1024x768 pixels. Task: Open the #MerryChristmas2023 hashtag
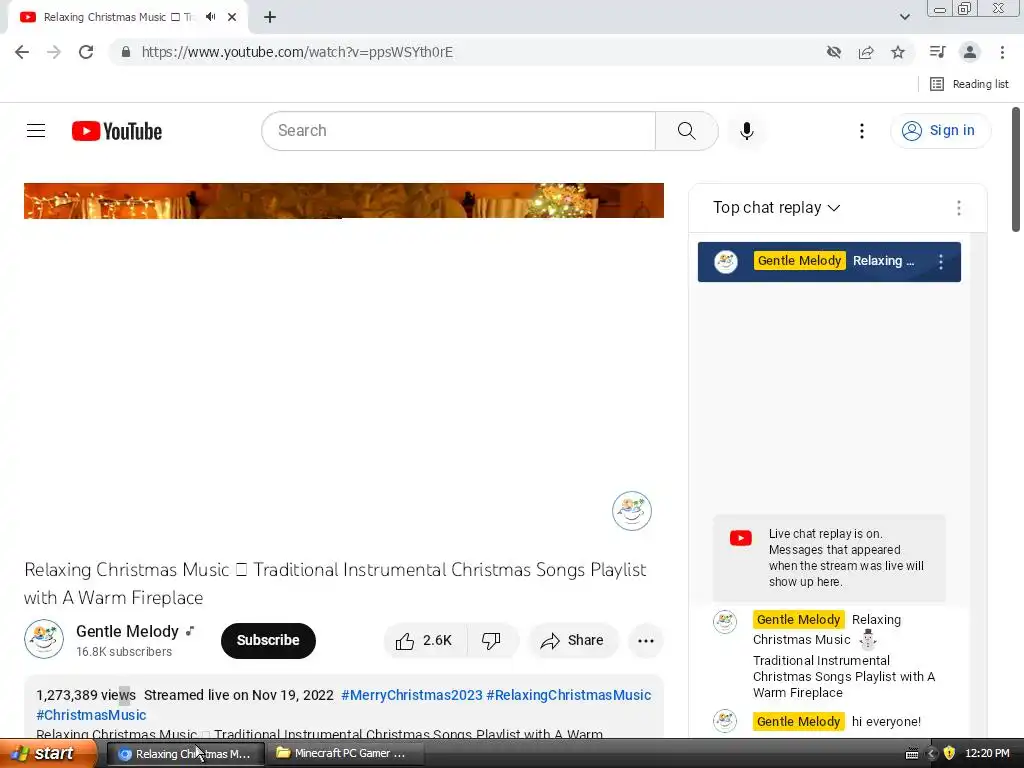coord(411,695)
